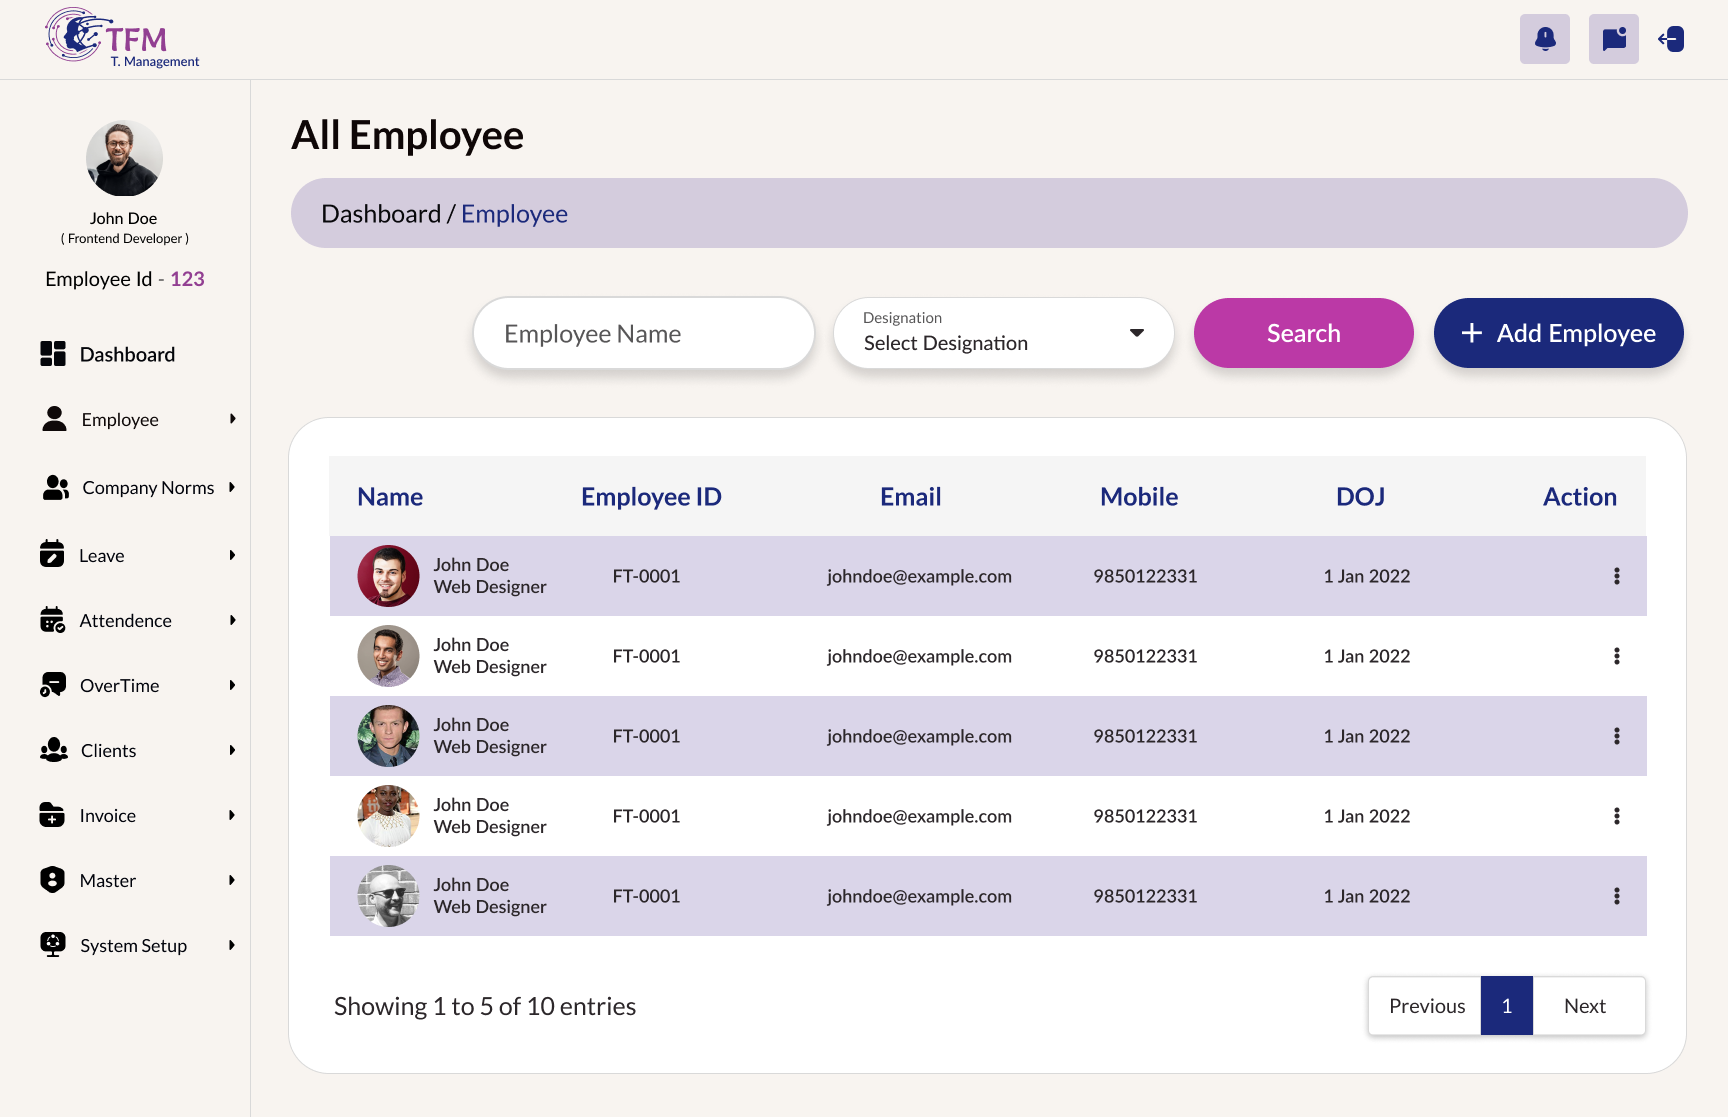
Task: Expand the System Setup submenu arrow
Action: (x=232, y=945)
